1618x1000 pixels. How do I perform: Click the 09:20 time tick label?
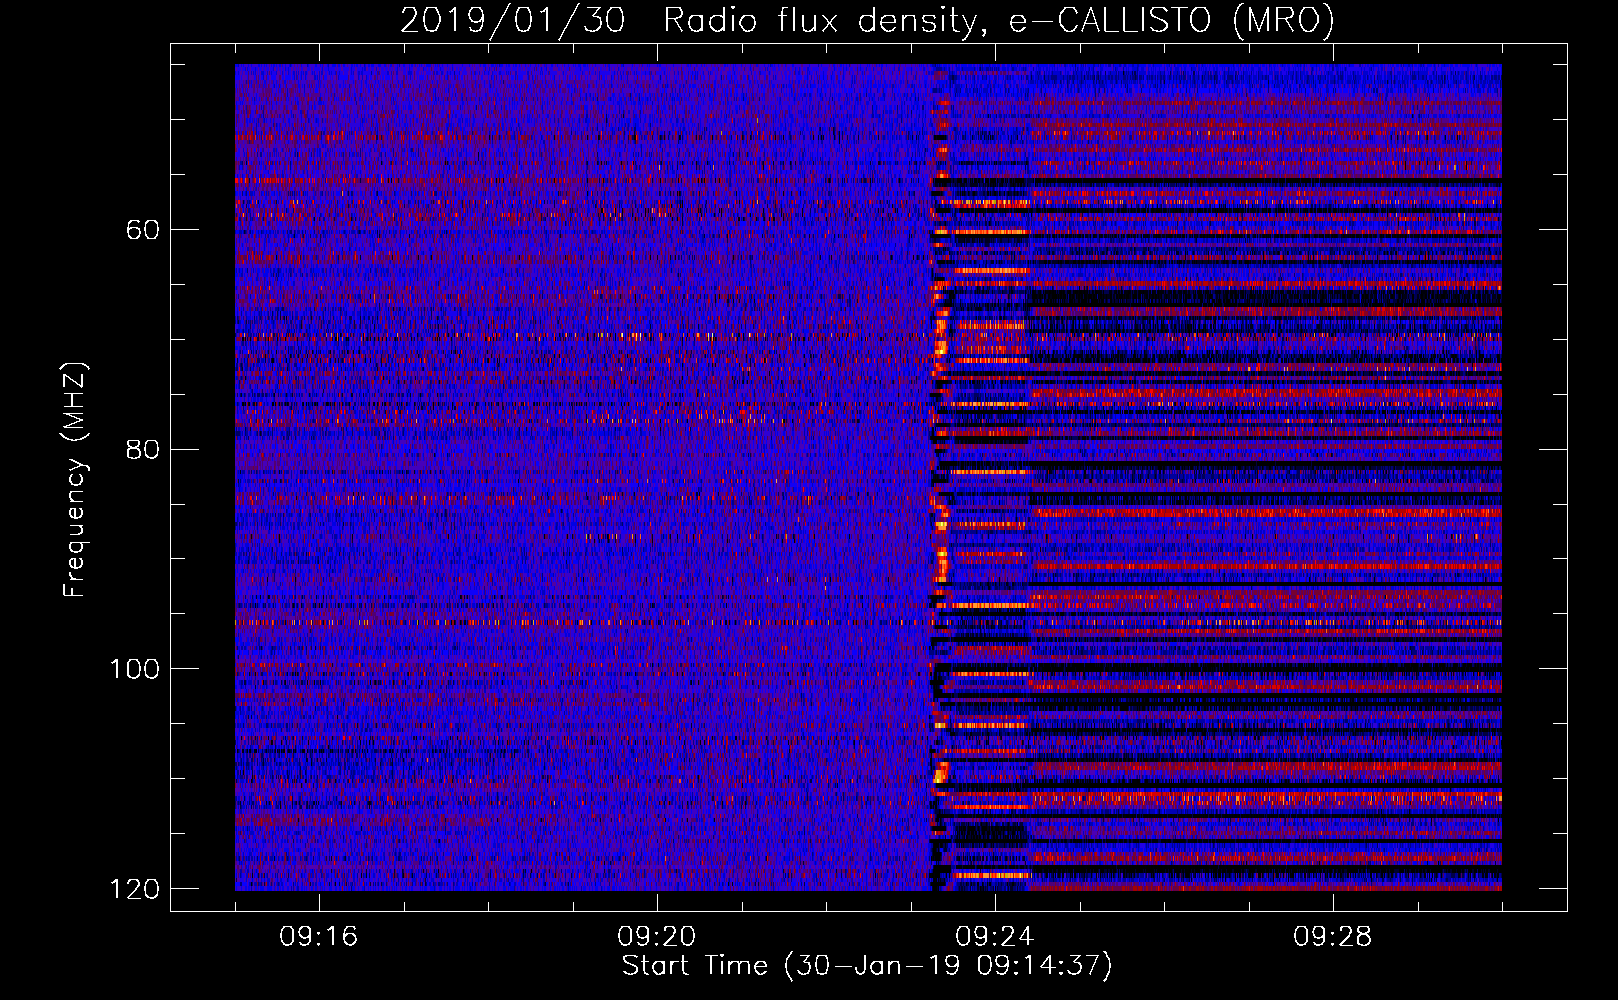pyautogui.click(x=657, y=937)
